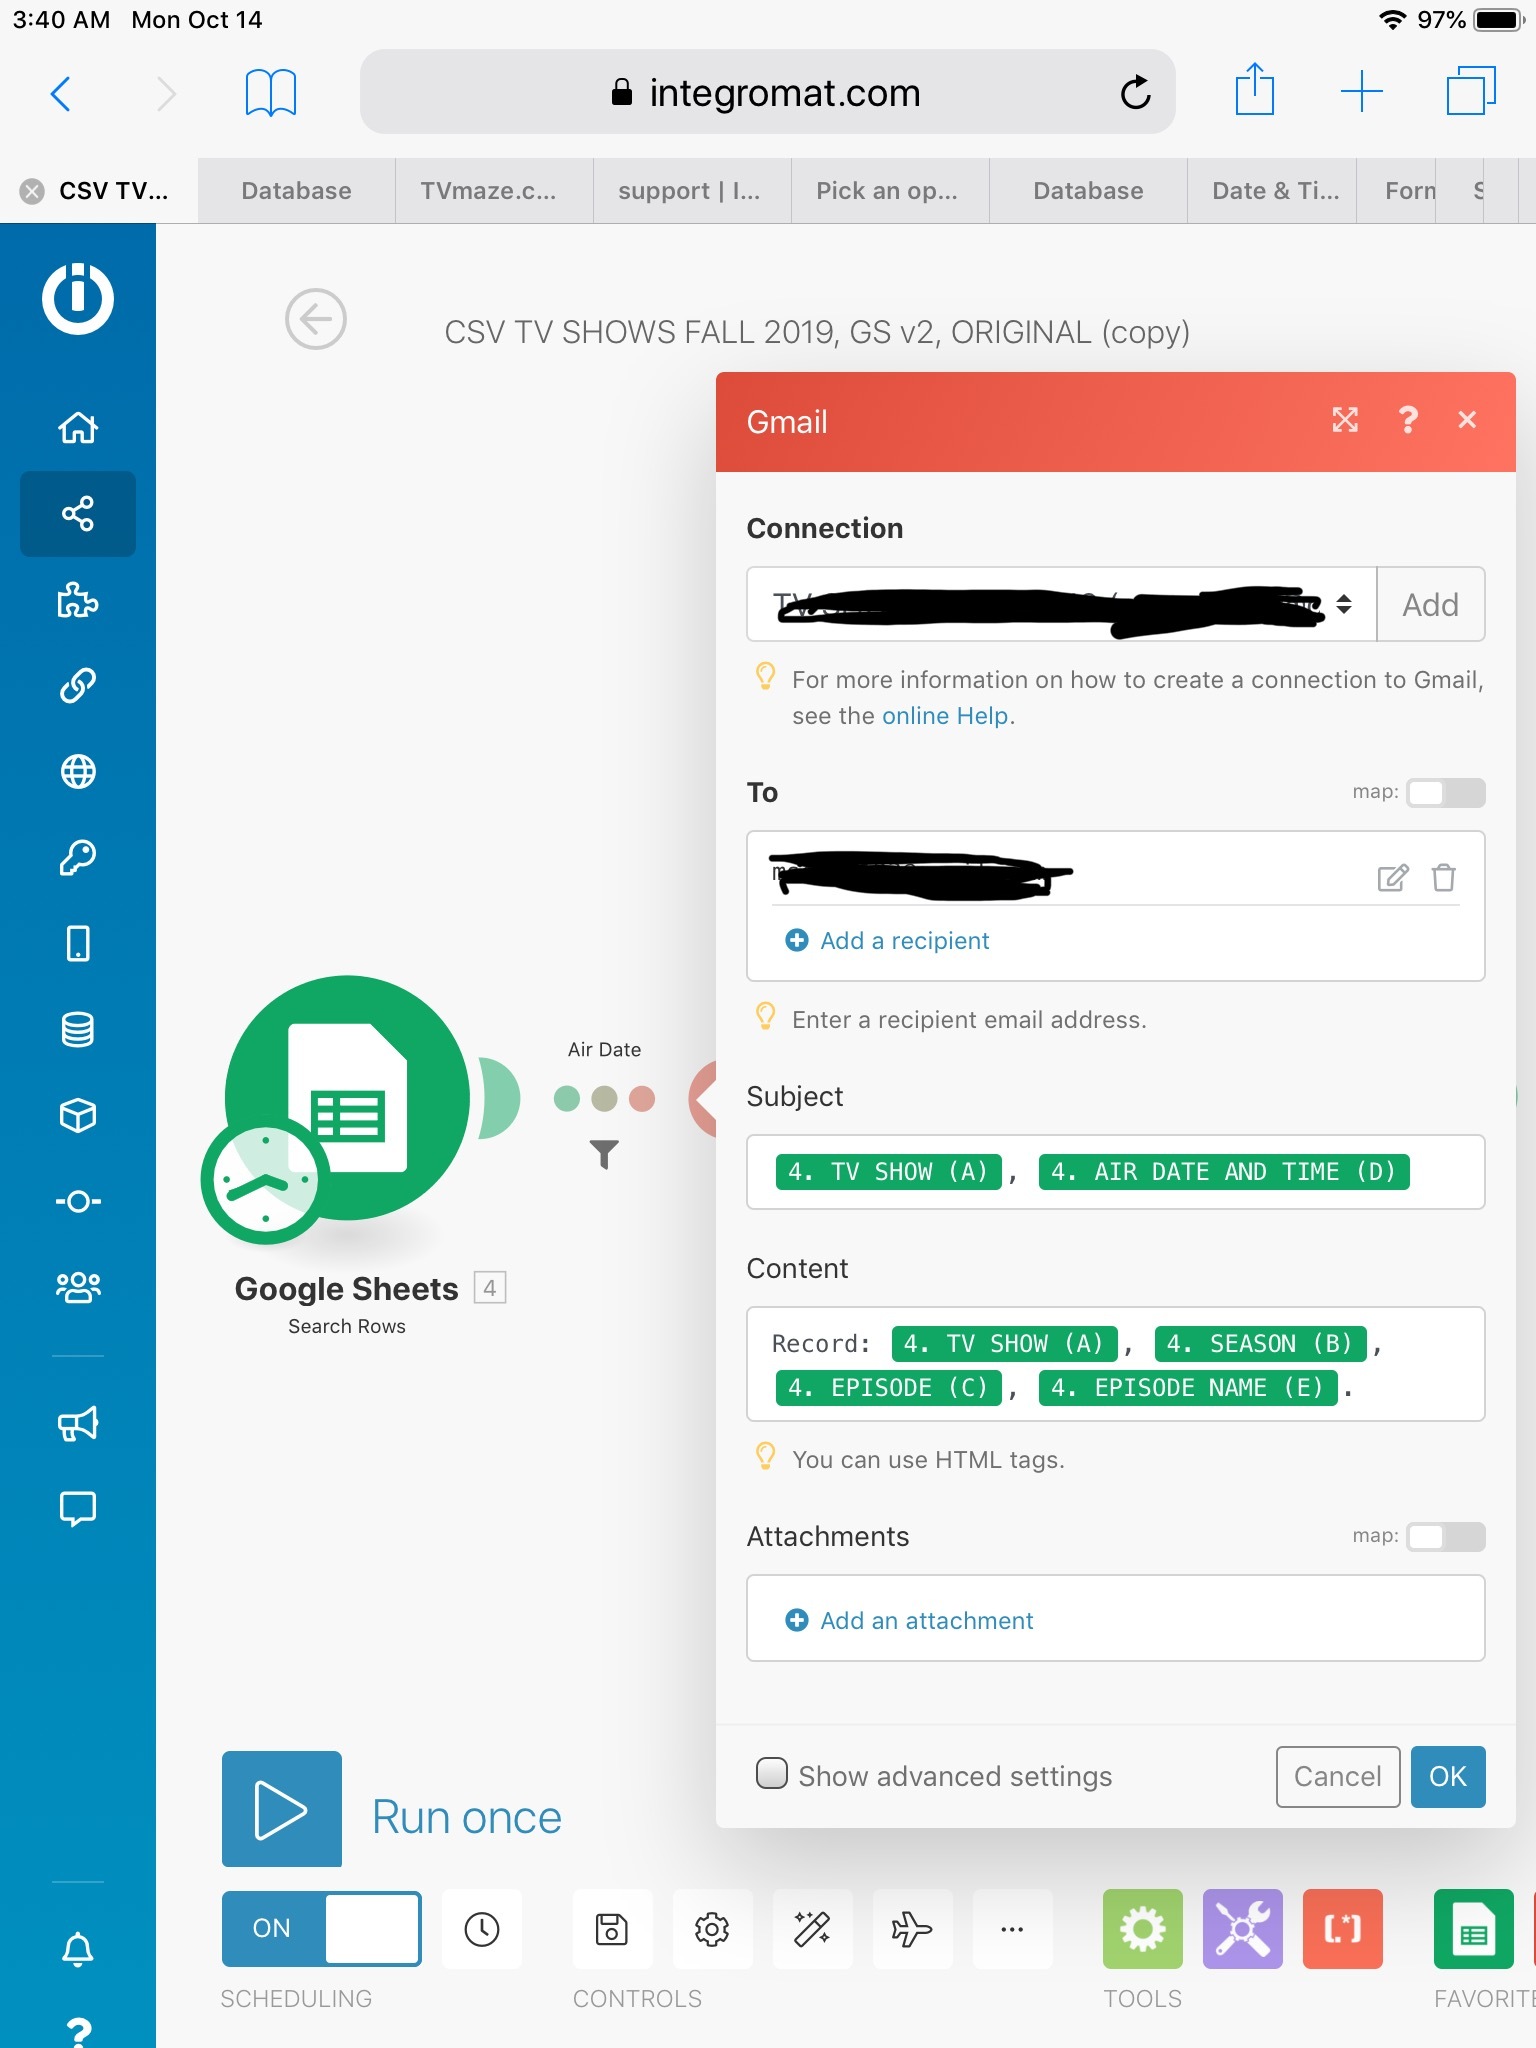The width and height of the screenshot is (1536, 2048).
Task: Expand the Gmail dialog to fullscreen
Action: [1345, 420]
